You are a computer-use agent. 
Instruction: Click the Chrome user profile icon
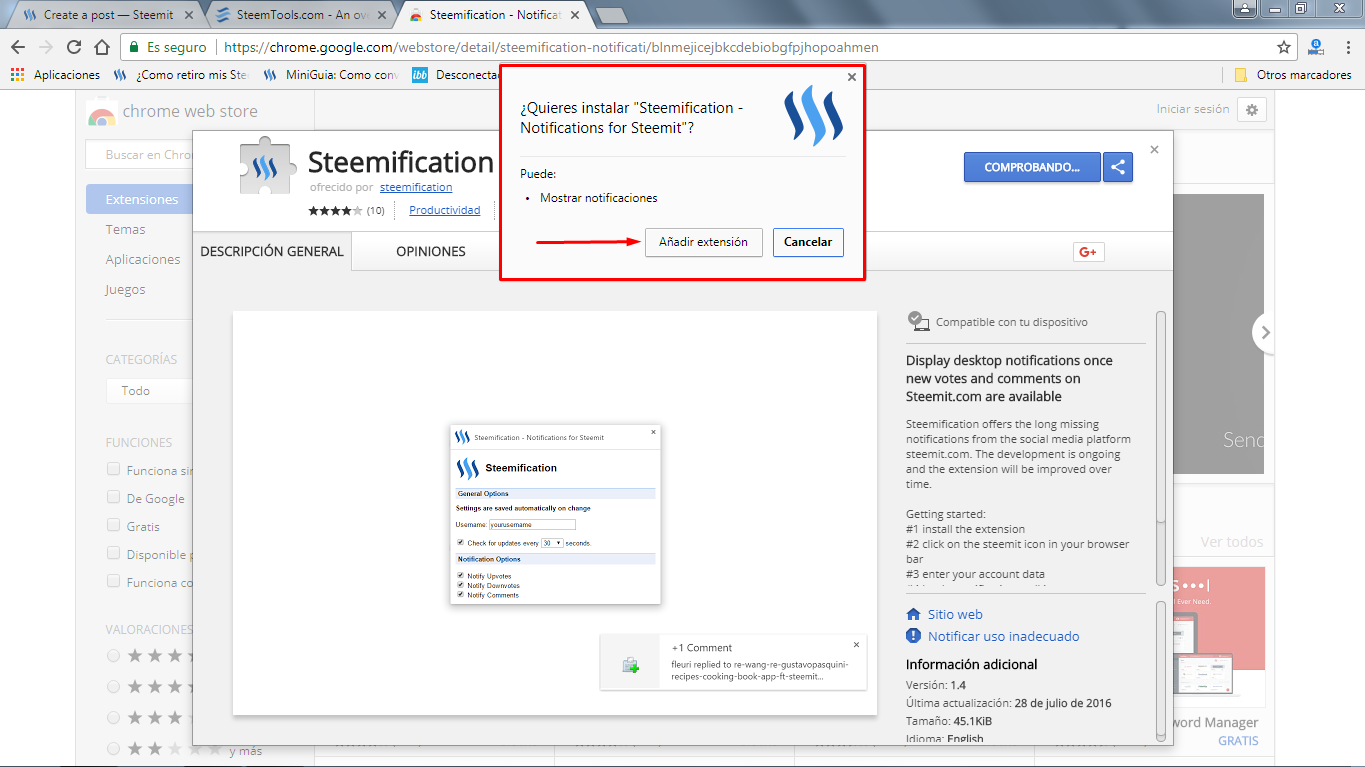tap(1245, 9)
